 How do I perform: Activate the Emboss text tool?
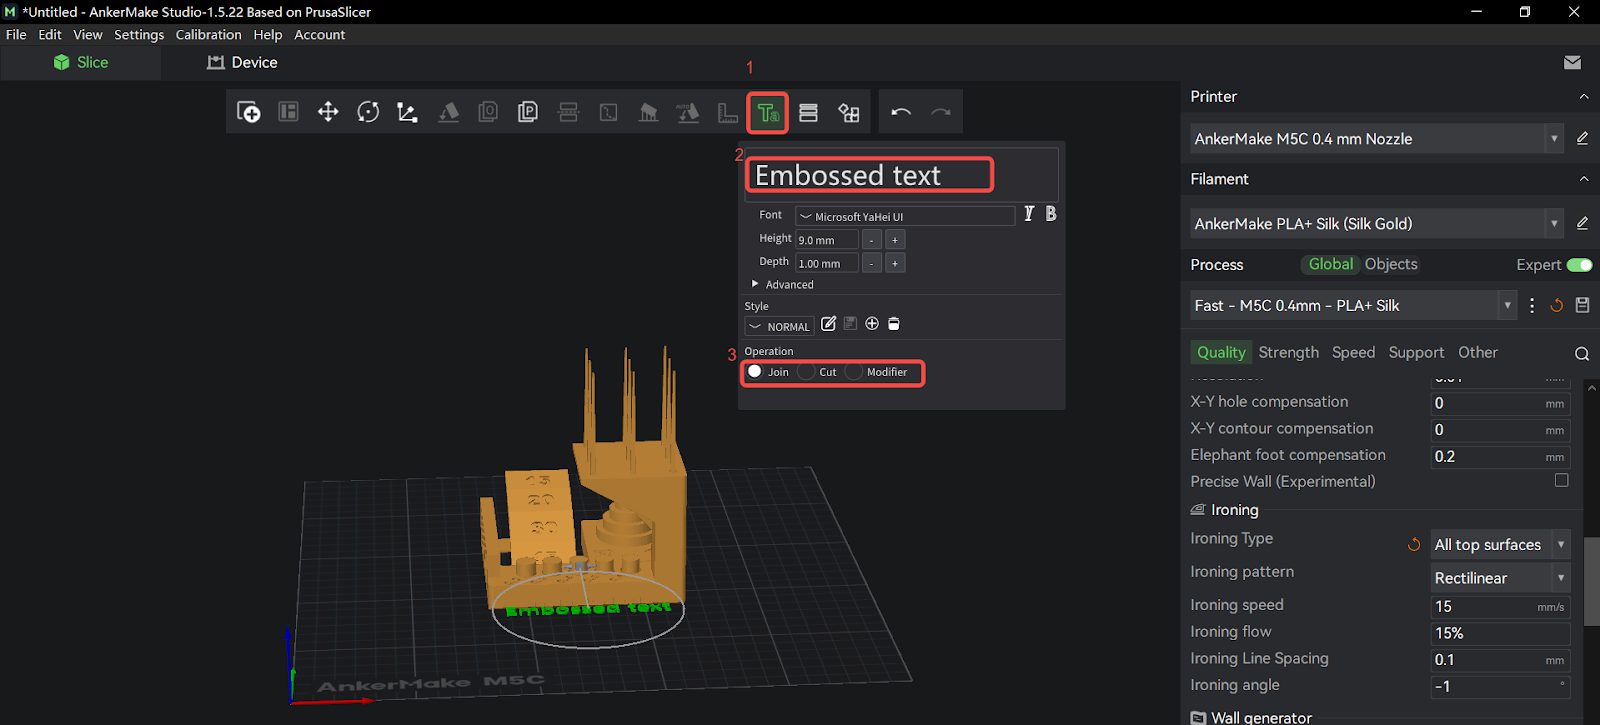pyautogui.click(x=768, y=113)
